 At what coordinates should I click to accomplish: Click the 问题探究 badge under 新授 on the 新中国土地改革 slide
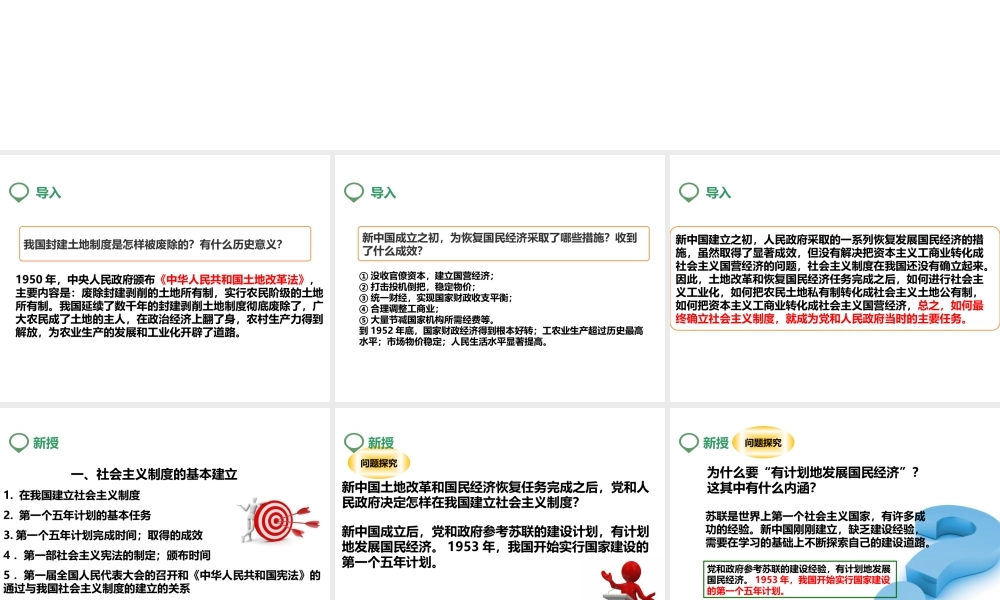click(379, 464)
